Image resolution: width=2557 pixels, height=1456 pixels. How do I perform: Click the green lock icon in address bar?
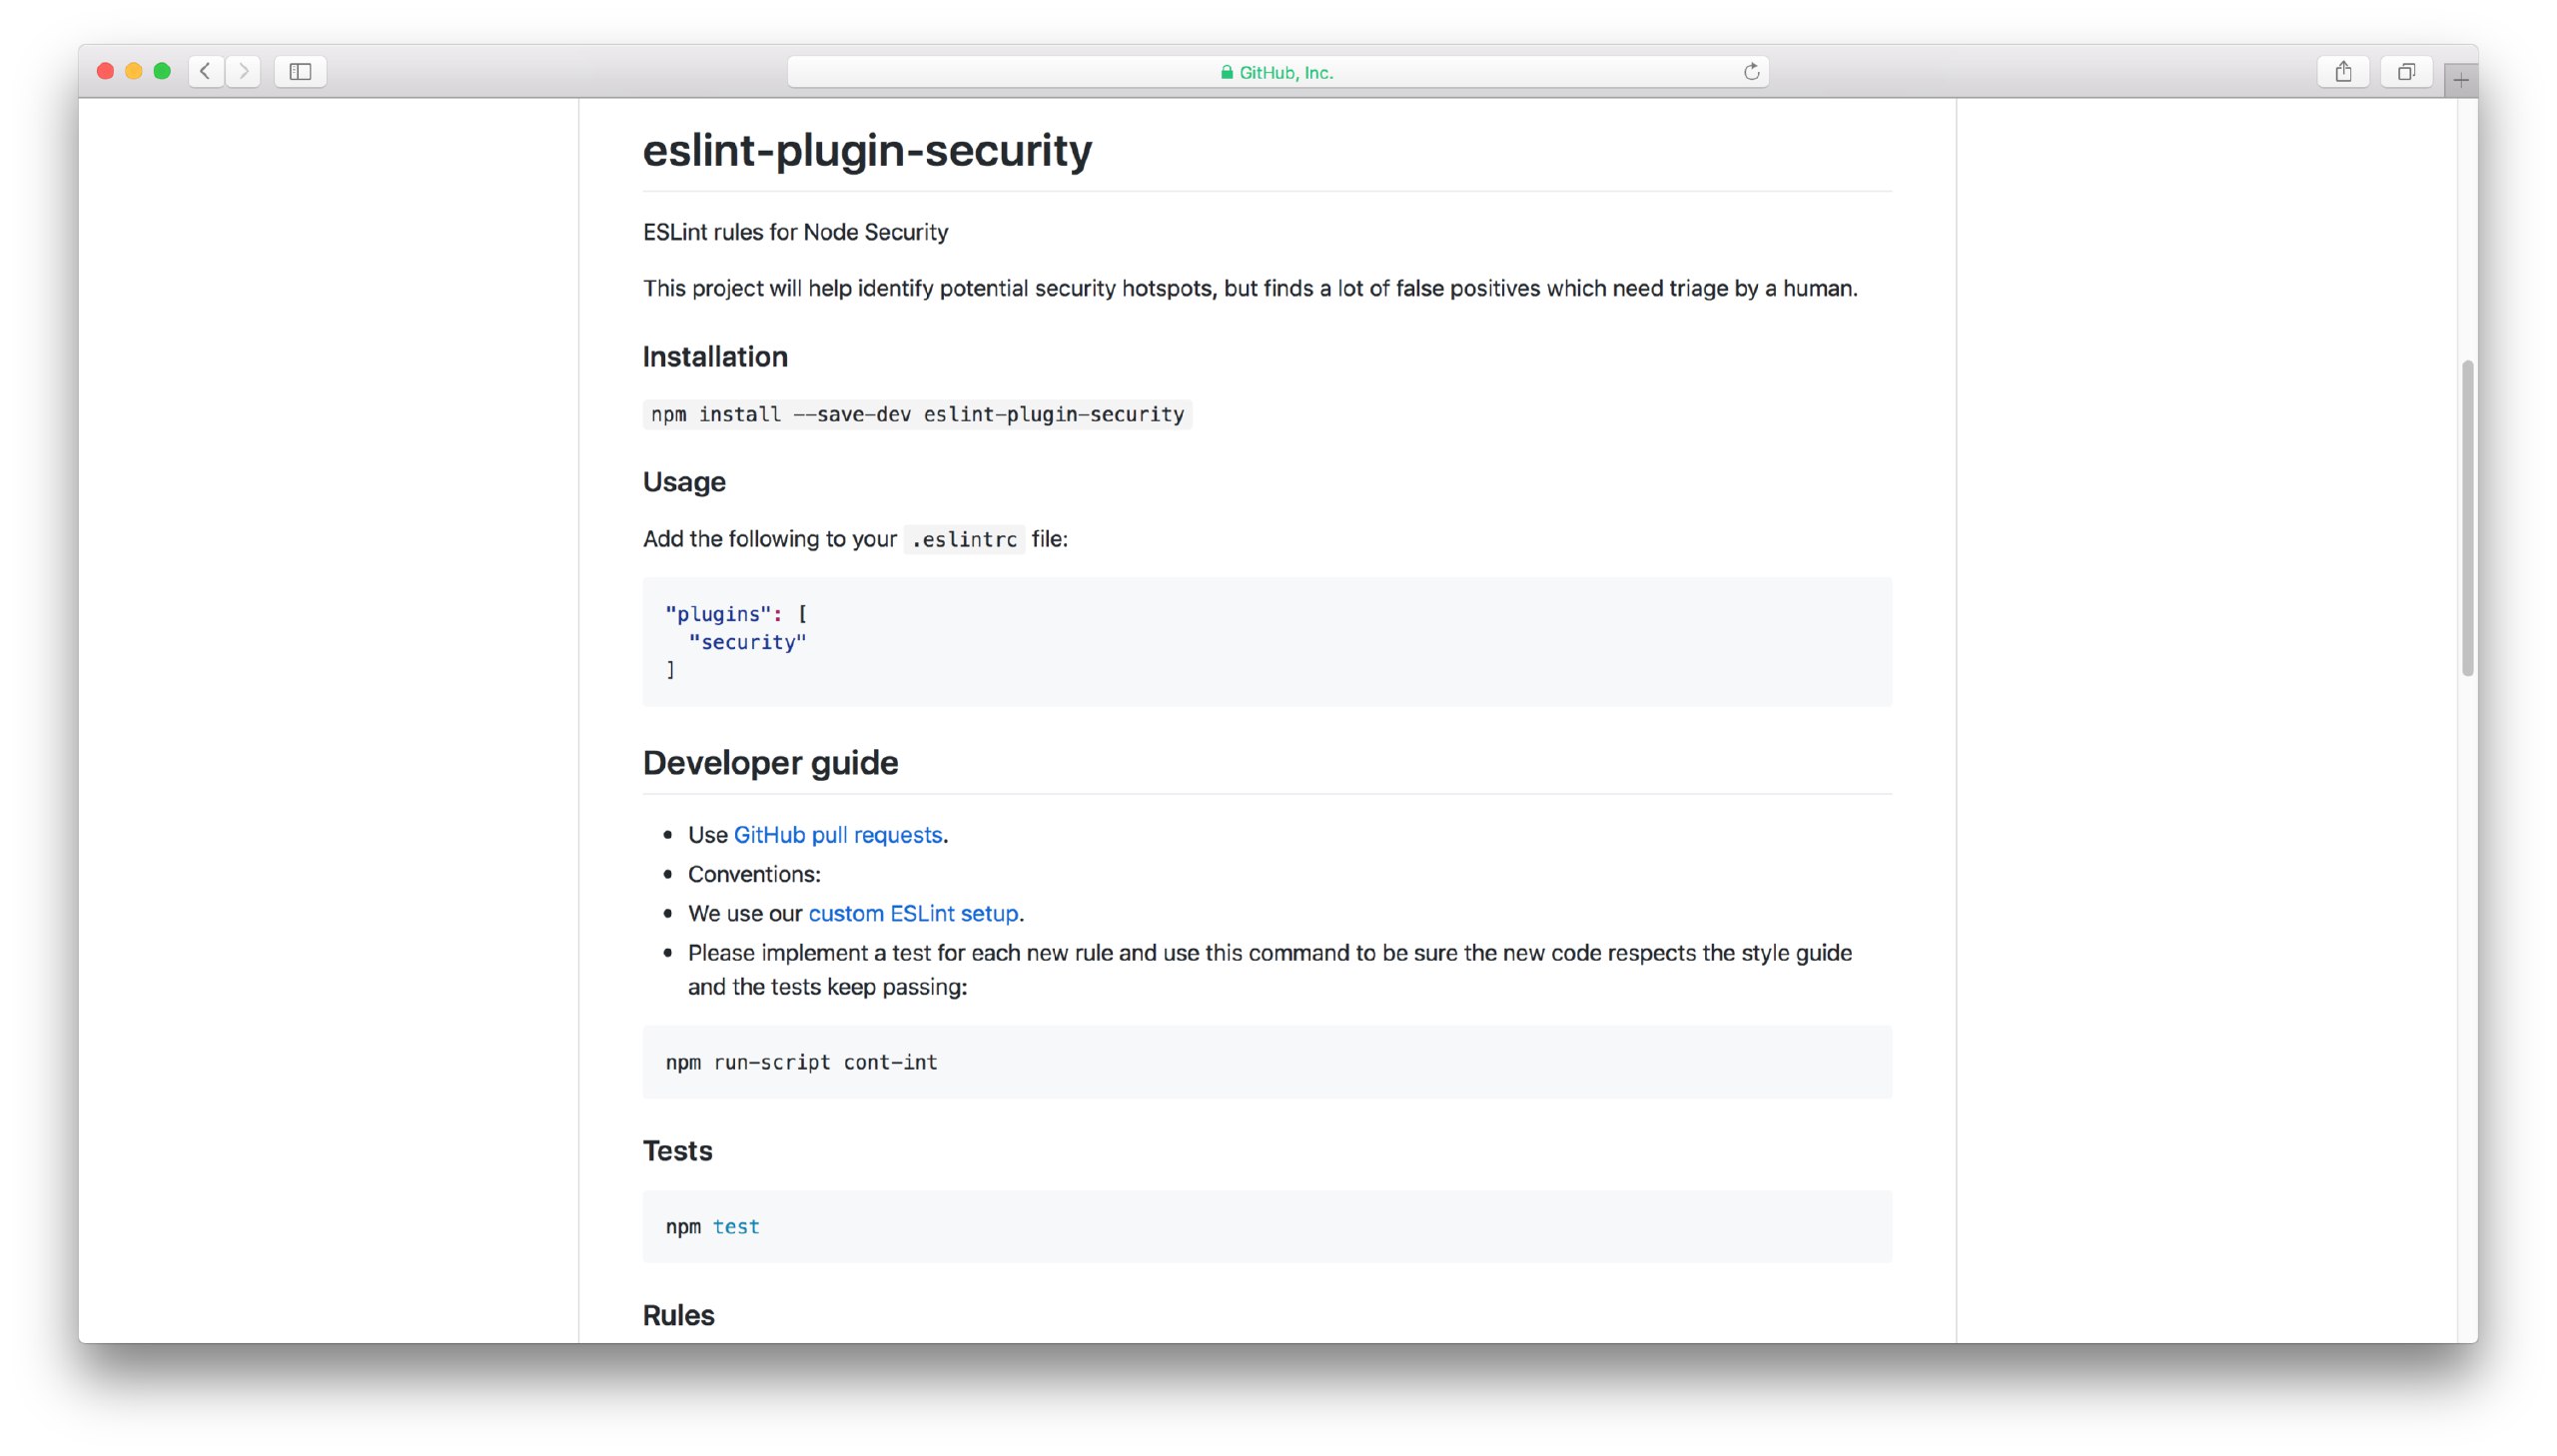[x=1226, y=72]
